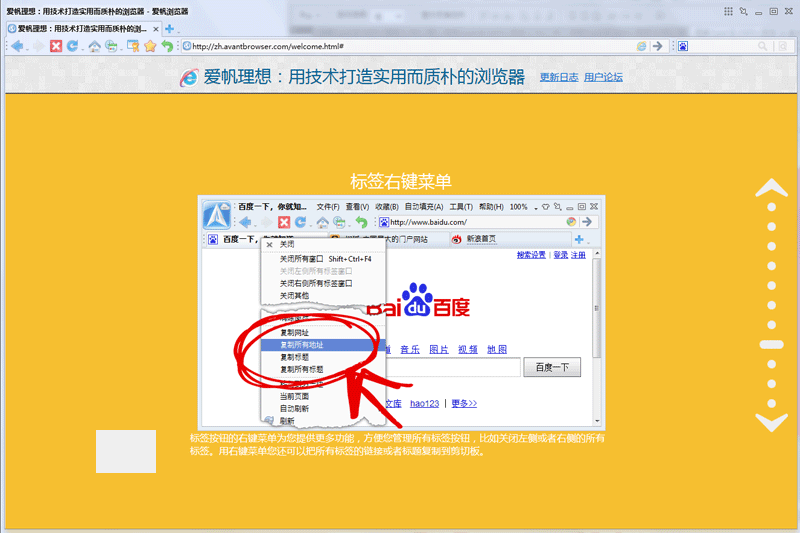
Task: Click the Go arrow beside address bar
Action: (658, 46)
